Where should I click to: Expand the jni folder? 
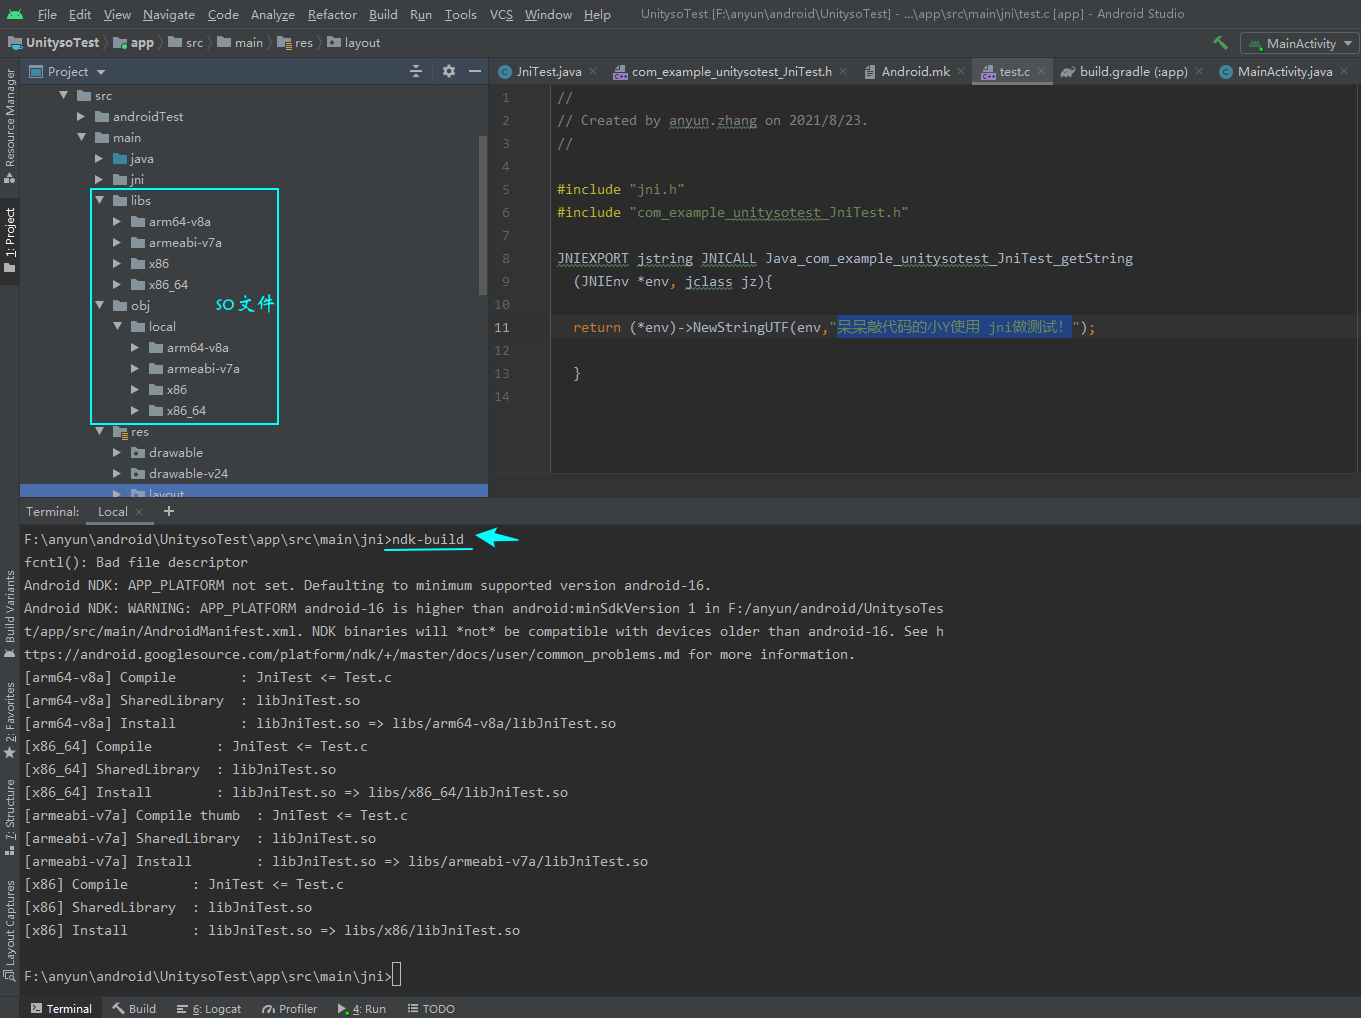coord(99,180)
